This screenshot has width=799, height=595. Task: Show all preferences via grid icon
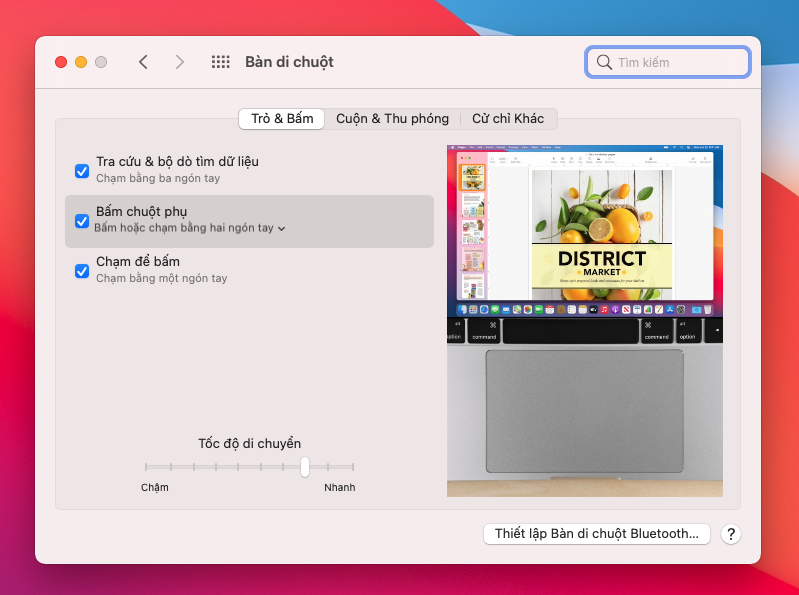click(x=221, y=62)
